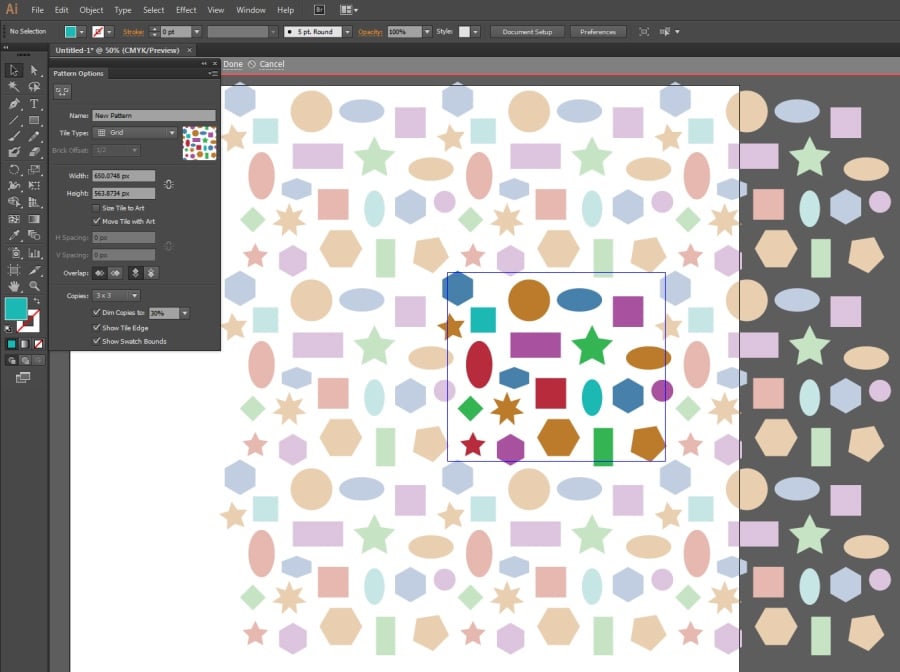Viewport: 900px width, 672px height.
Task: Activate the Symbol Sprayer tool
Action: click(x=14, y=253)
